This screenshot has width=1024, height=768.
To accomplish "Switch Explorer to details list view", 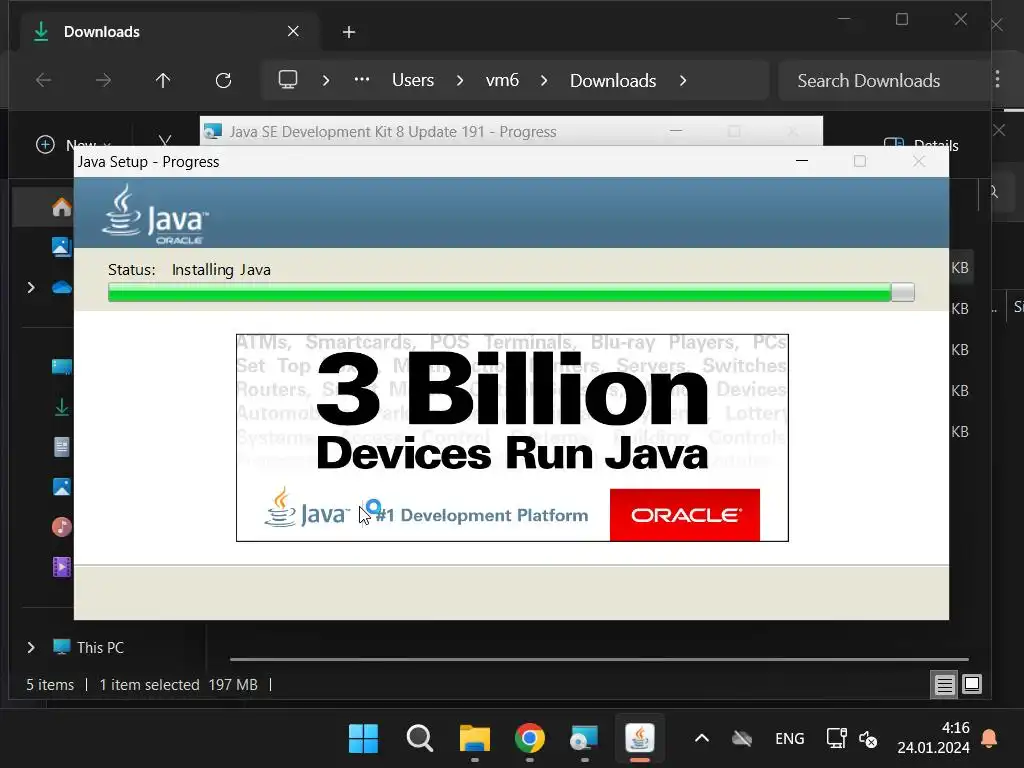I will pos(944,684).
